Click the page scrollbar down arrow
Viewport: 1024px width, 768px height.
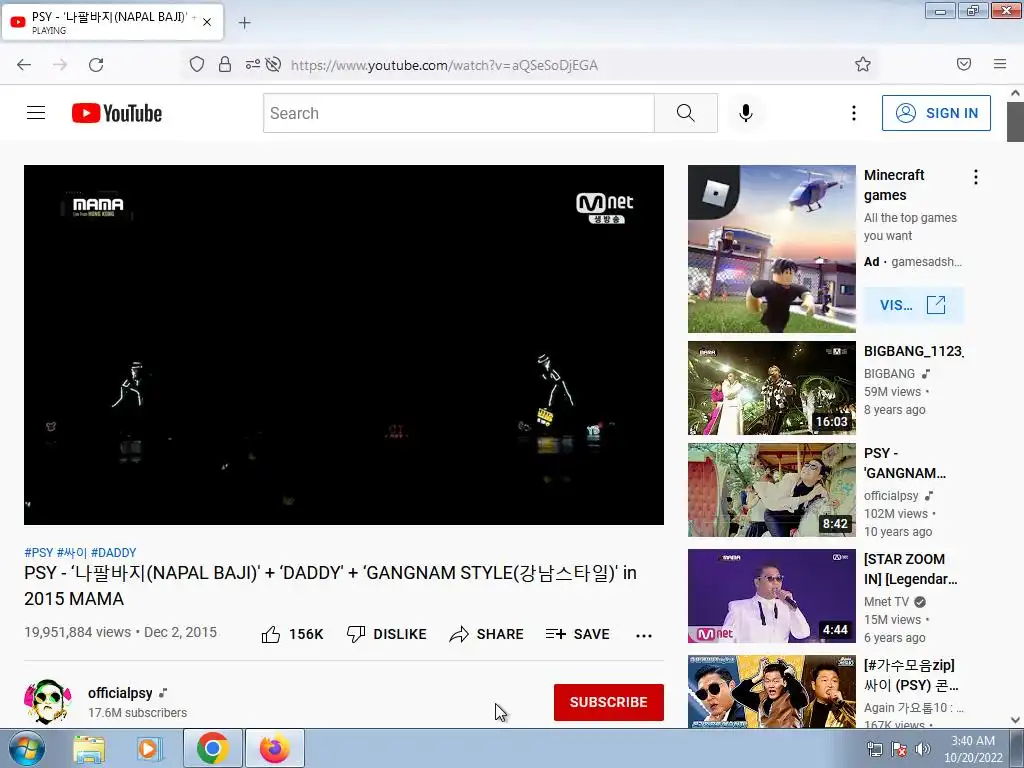click(x=1015, y=720)
